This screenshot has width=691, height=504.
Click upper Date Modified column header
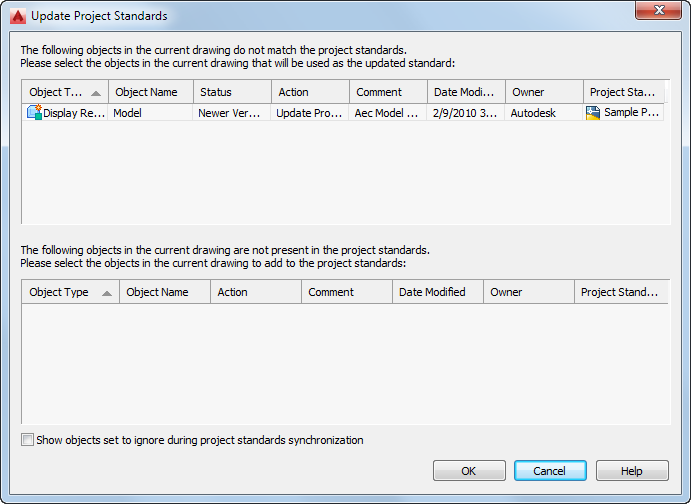[x=466, y=92]
